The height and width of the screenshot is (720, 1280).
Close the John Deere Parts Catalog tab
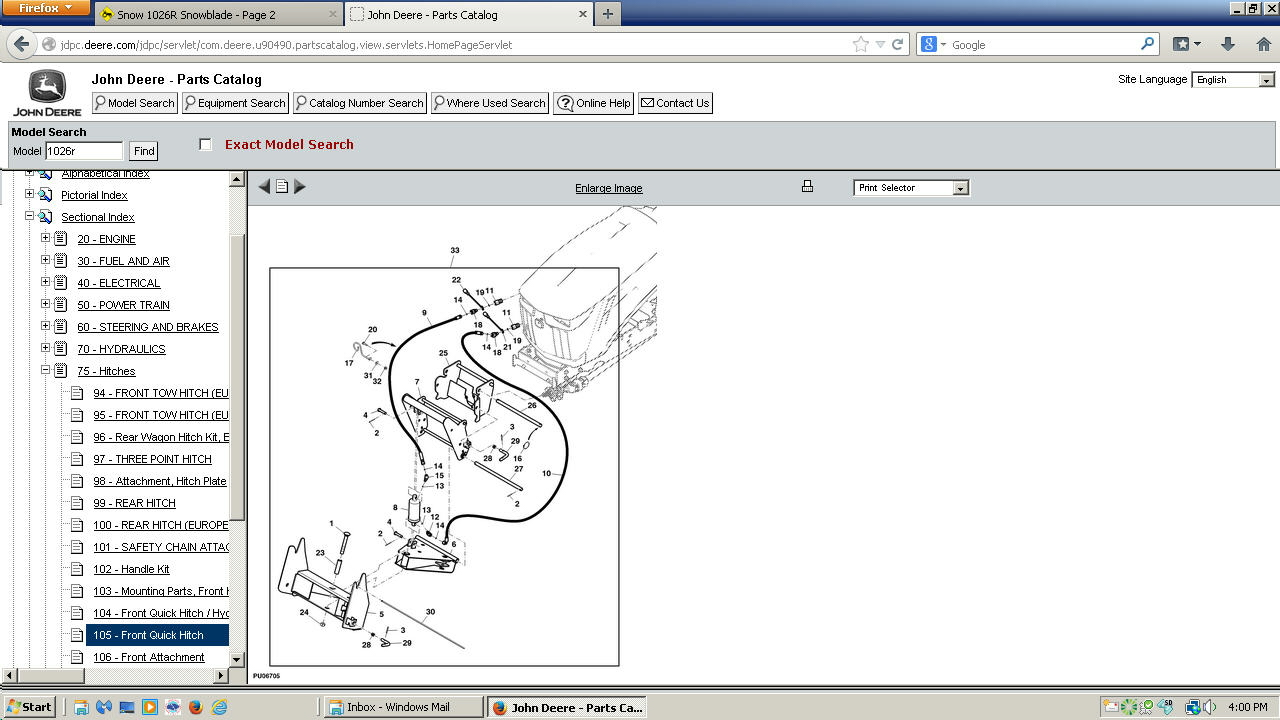(x=583, y=15)
